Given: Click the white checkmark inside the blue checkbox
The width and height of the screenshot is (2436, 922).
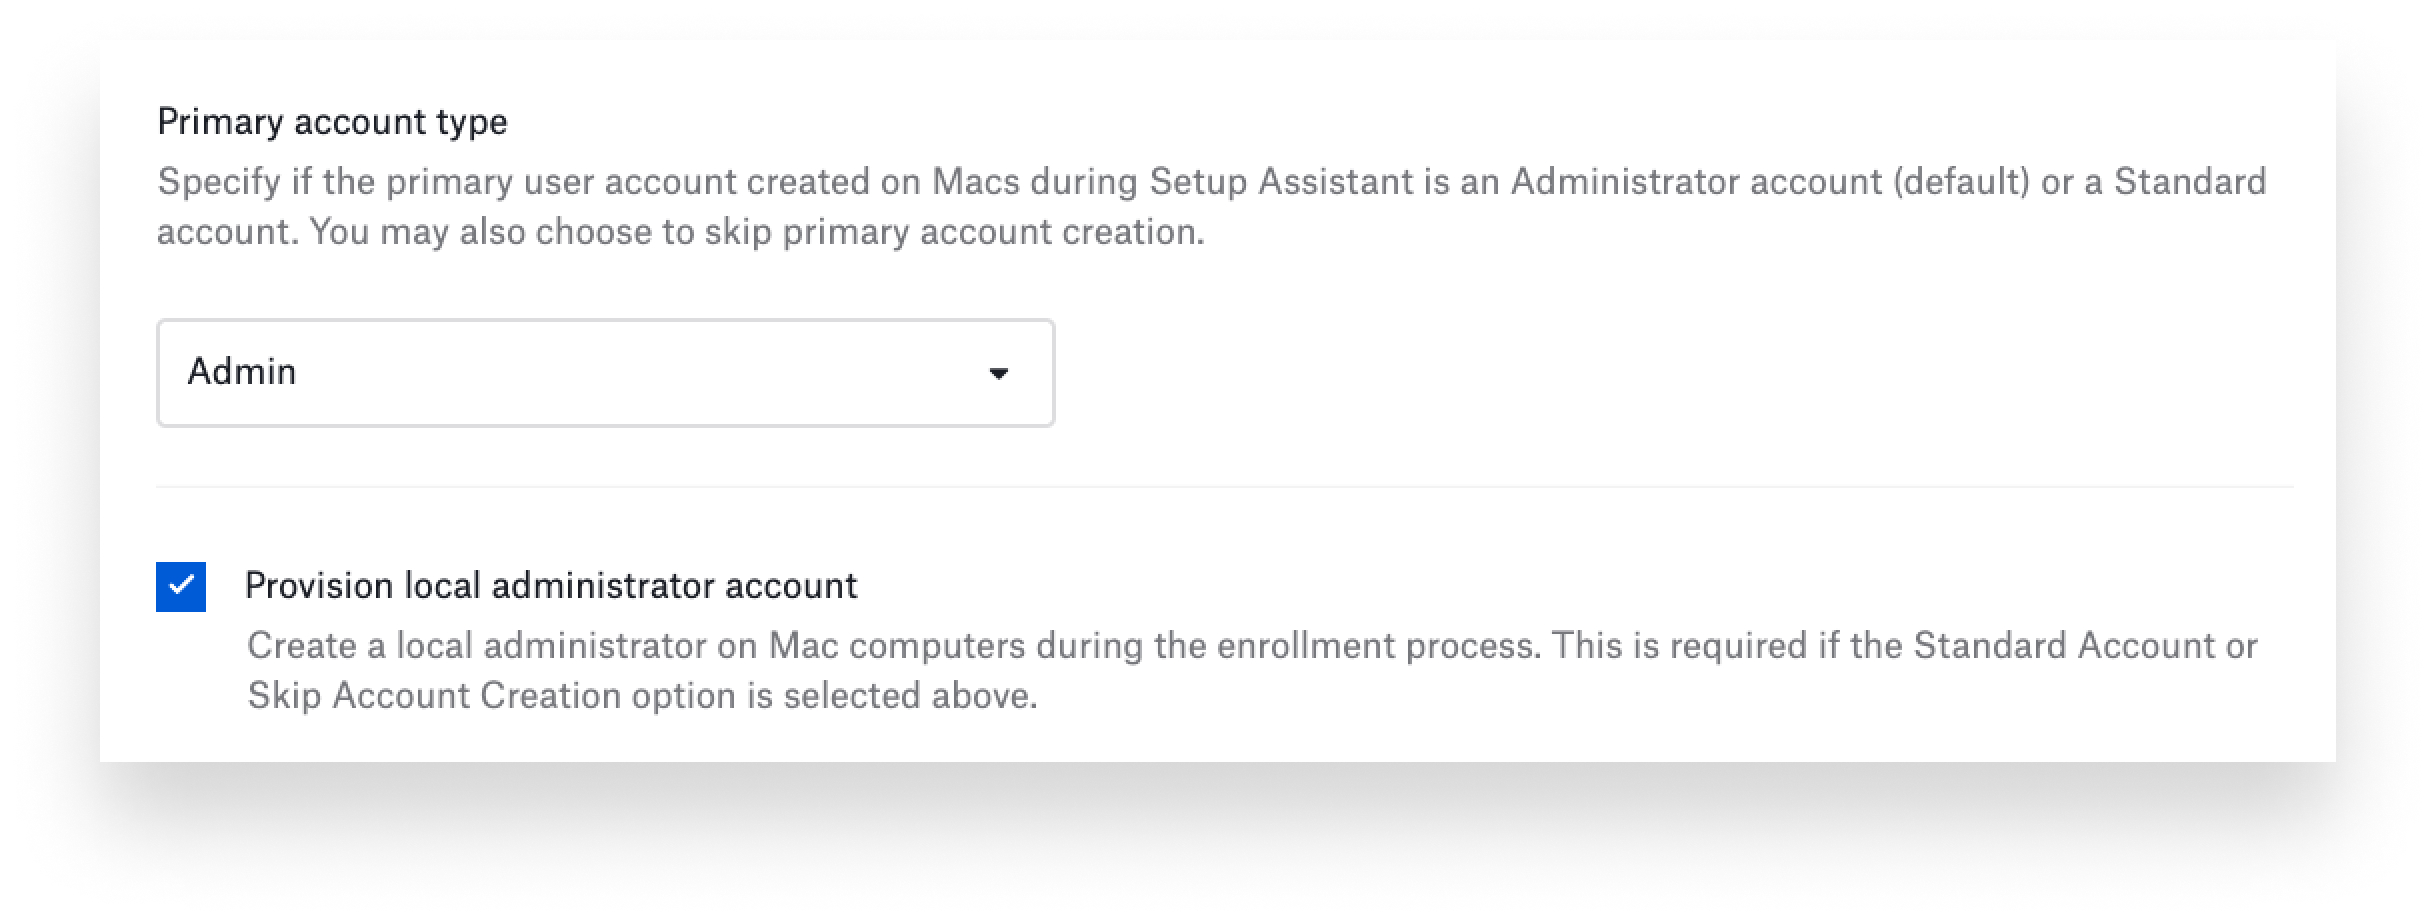Looking at the screenshot, I should click(181, 586).
